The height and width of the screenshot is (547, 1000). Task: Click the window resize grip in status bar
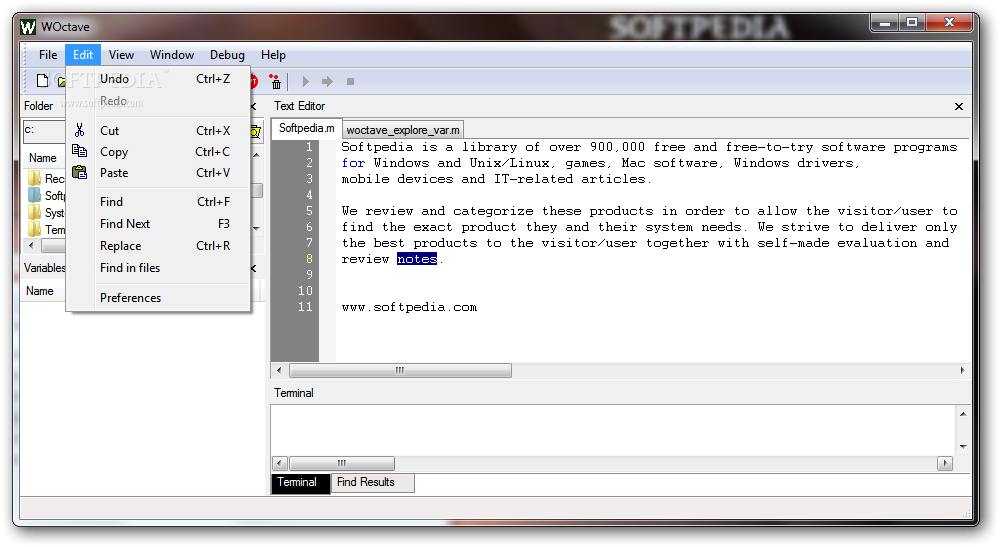tap(967, 514)
